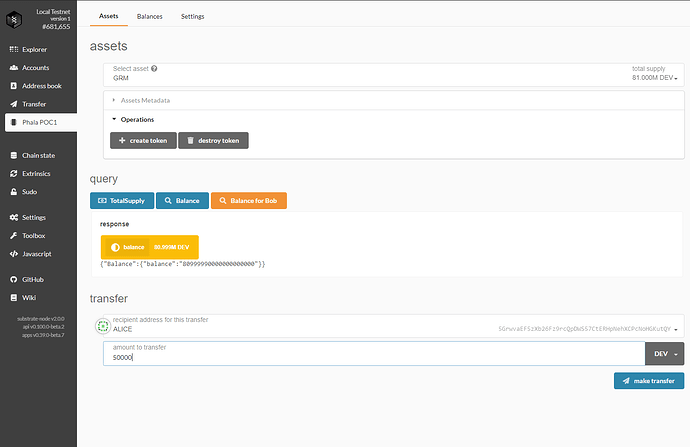690x447 pixels.
Task: Click the Chain state database icon
Action: pyautogui.click(x=14, y=155)
